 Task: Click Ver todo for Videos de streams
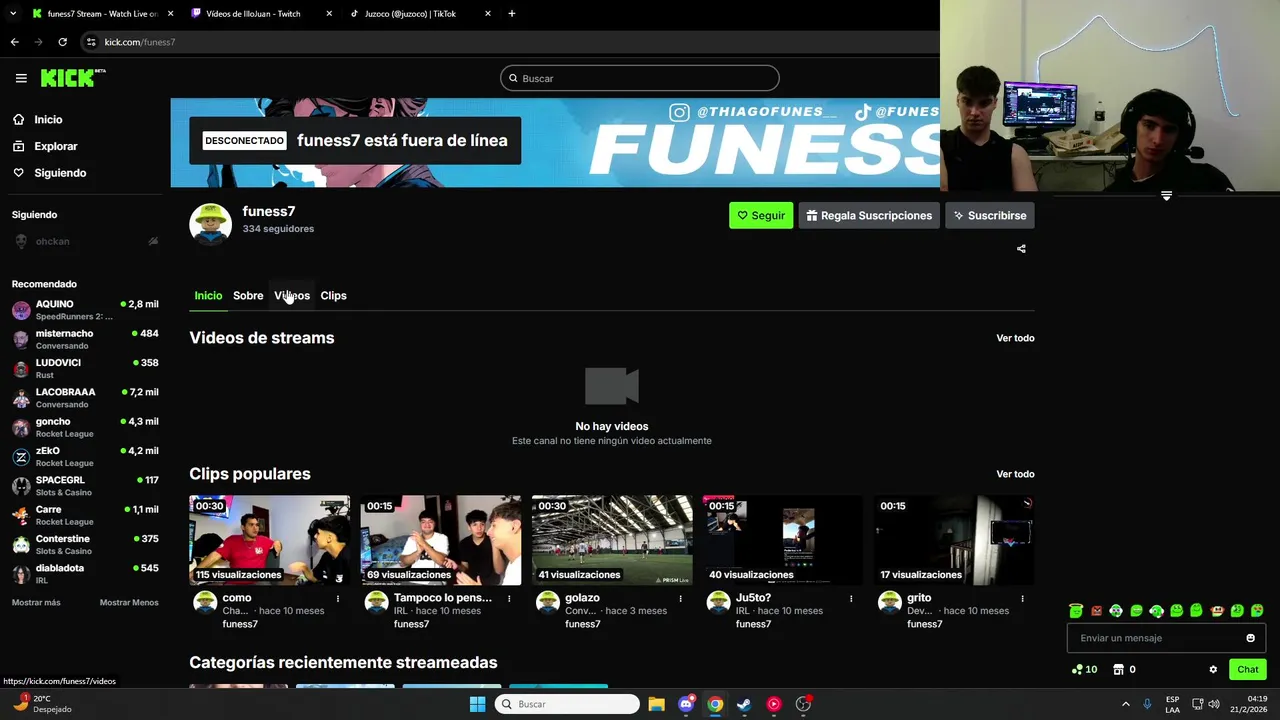click(x=1015, y=338)
